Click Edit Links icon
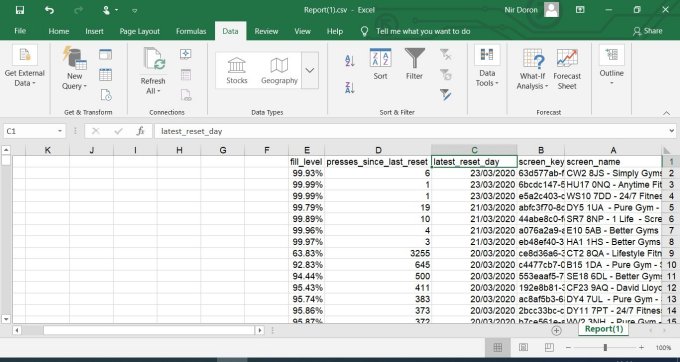Screen dimensions: 680x362 coord(186,95)
